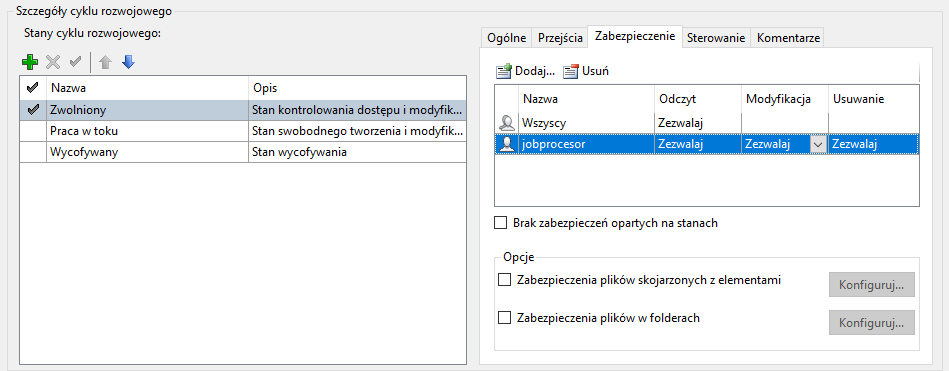Move state up with gray arrow
The height and width of the screenshot is (371, 949).
point(105,62)
